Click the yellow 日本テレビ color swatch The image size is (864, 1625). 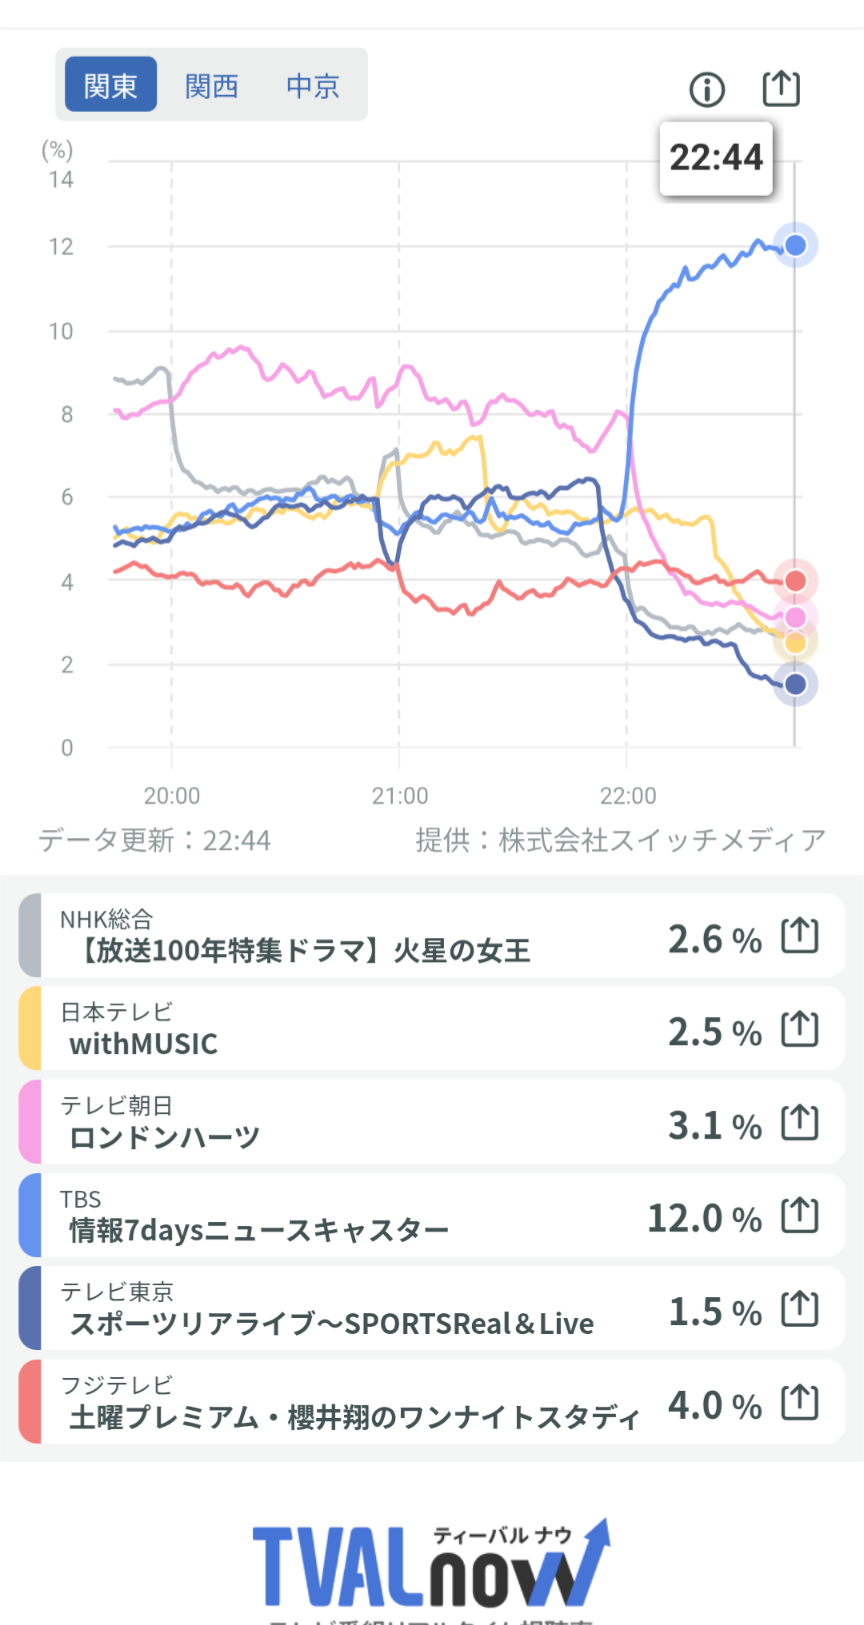click(31, 1029)
